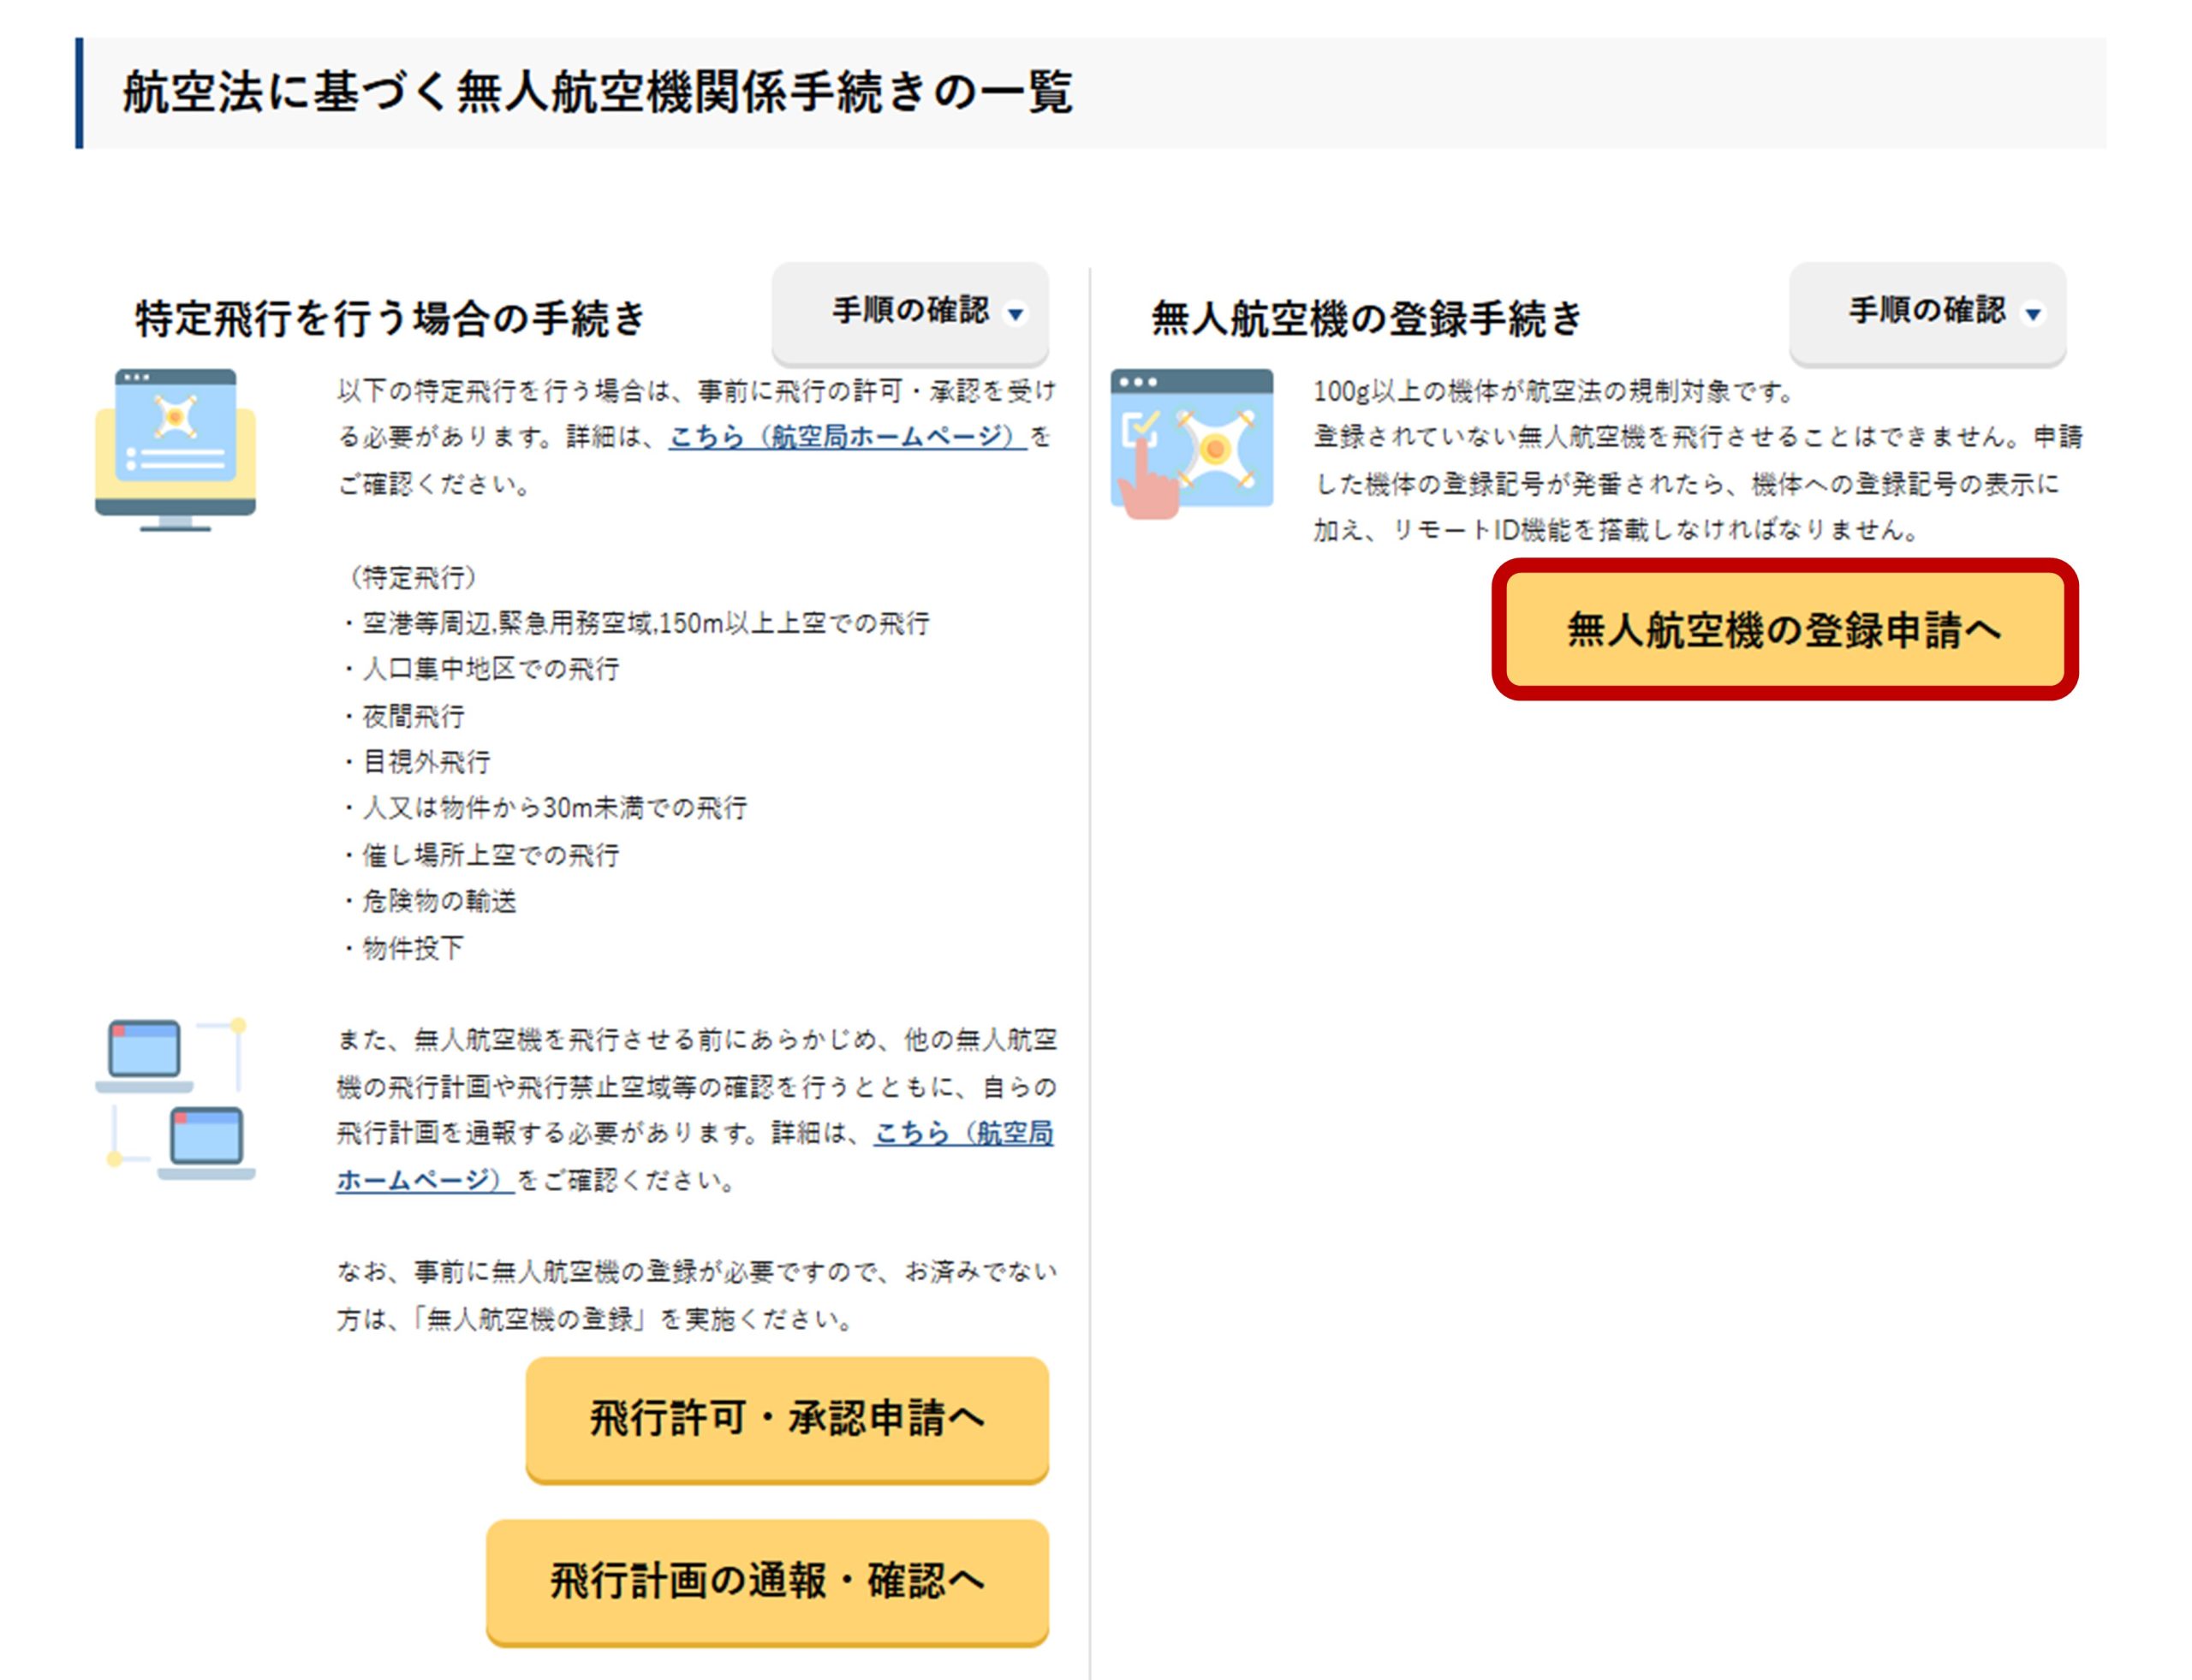Click the 夜間飛行 list item
Viewport: 2192px width, 1680px height.
click(413, 716)
